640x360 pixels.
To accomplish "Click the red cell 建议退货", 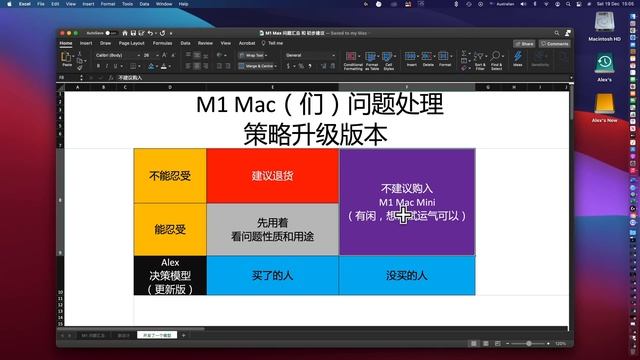I will tap(273, 176).
